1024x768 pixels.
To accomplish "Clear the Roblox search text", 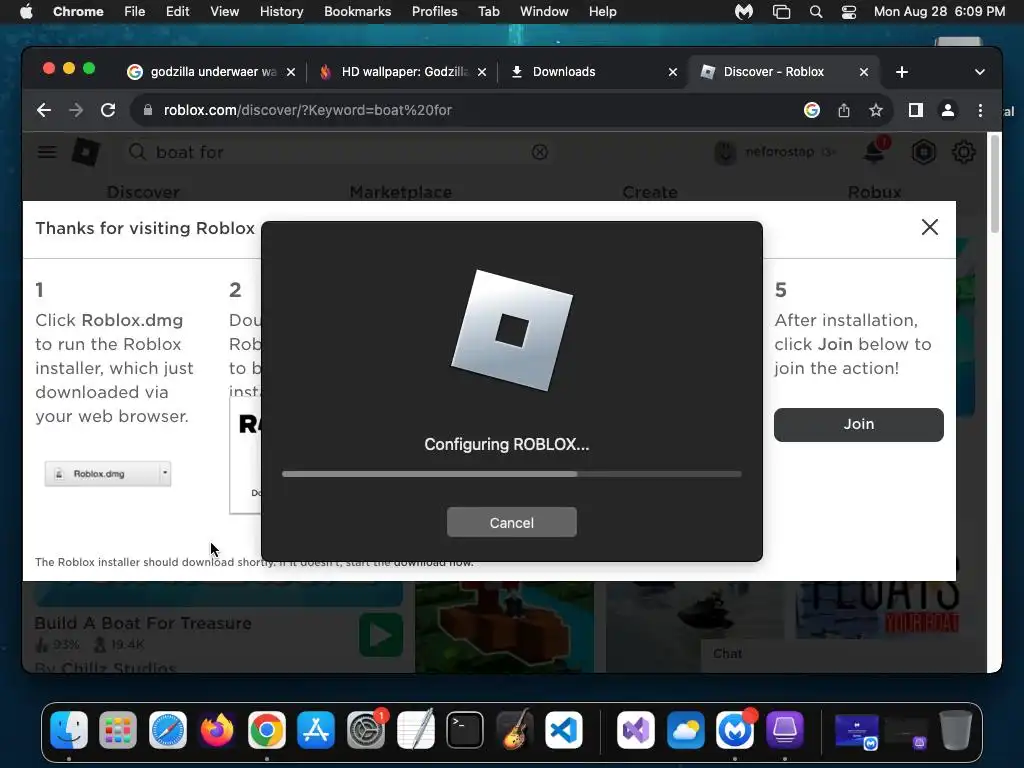I will [539, 152].
